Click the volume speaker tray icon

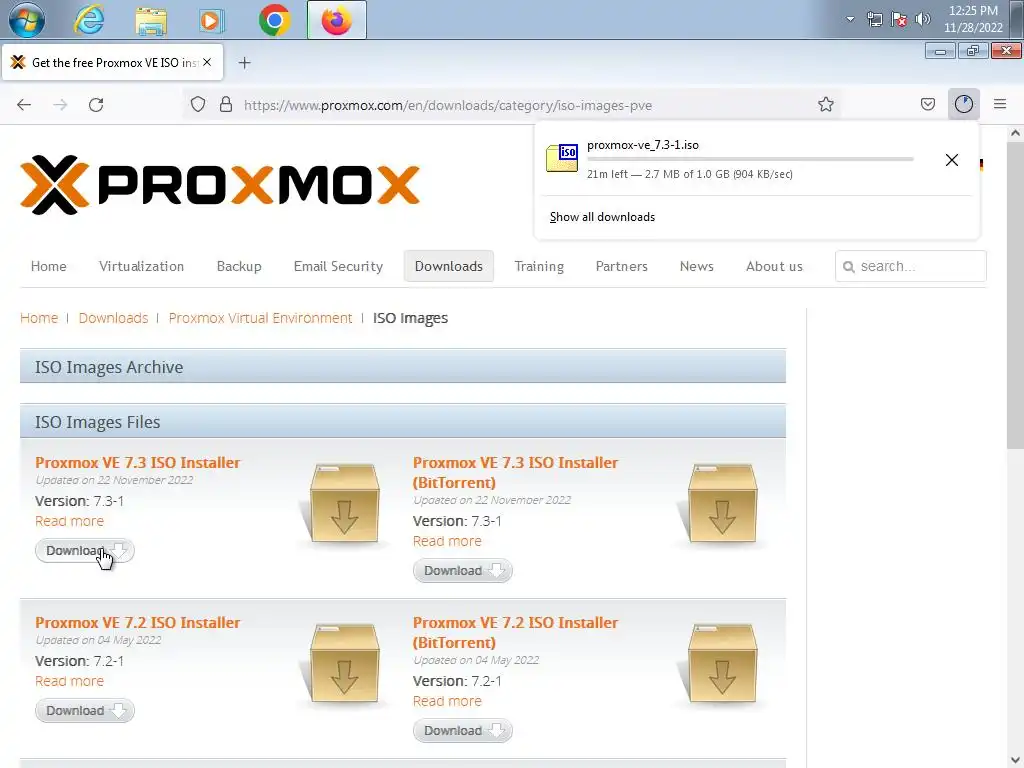tap(922, 19)
